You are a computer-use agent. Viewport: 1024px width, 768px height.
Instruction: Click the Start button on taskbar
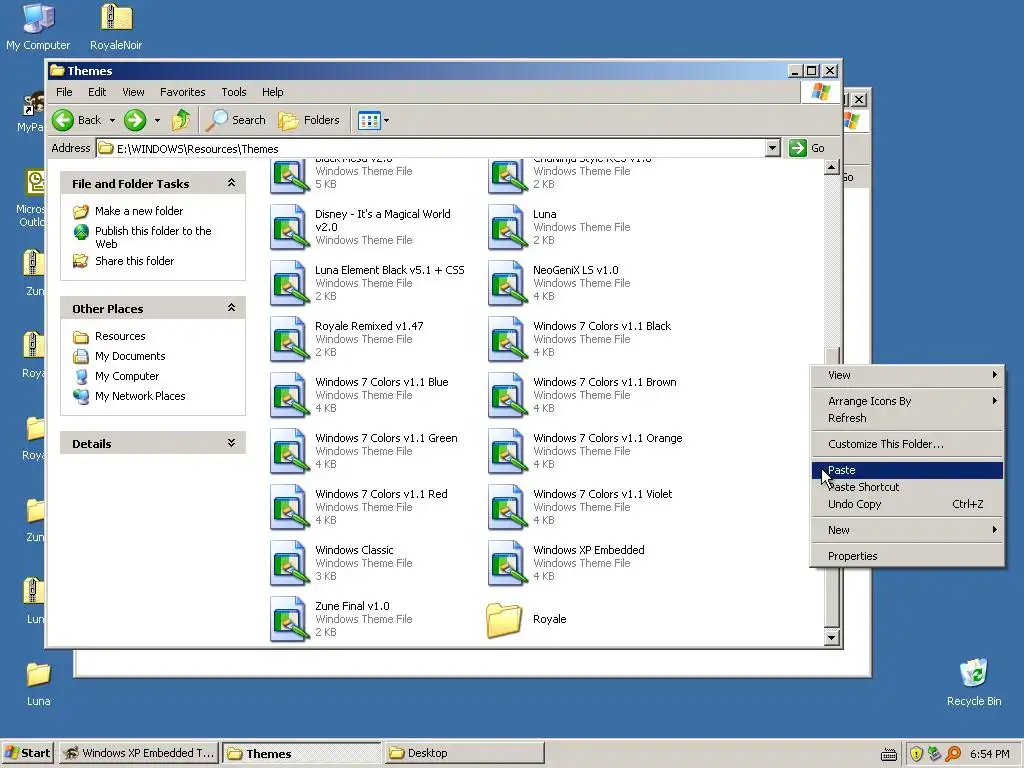[x=27, y=753]
